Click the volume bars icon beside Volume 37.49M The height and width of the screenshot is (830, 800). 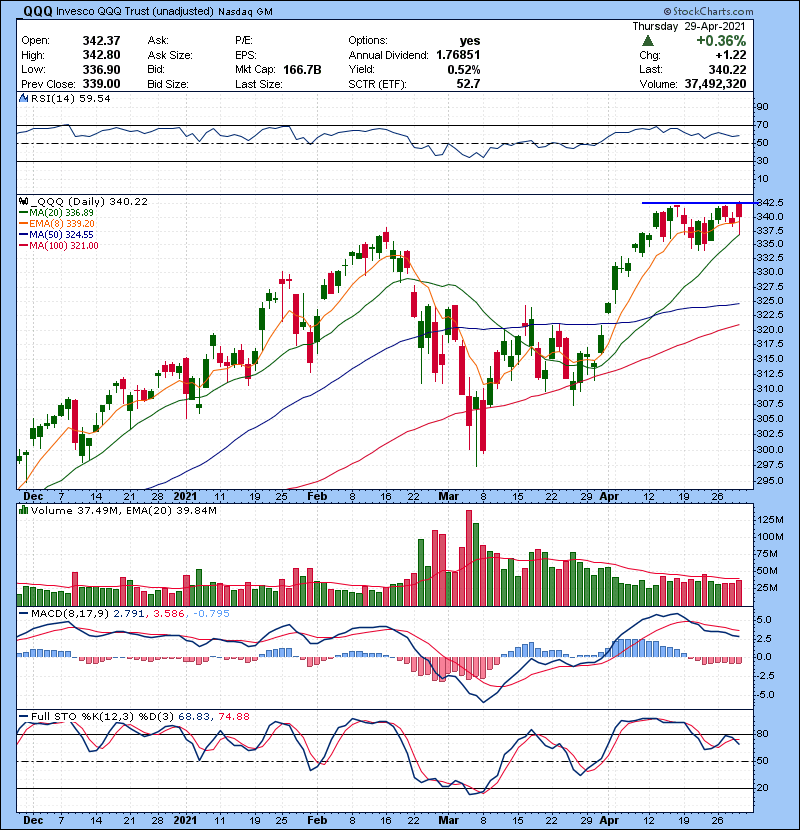[23, 510]
